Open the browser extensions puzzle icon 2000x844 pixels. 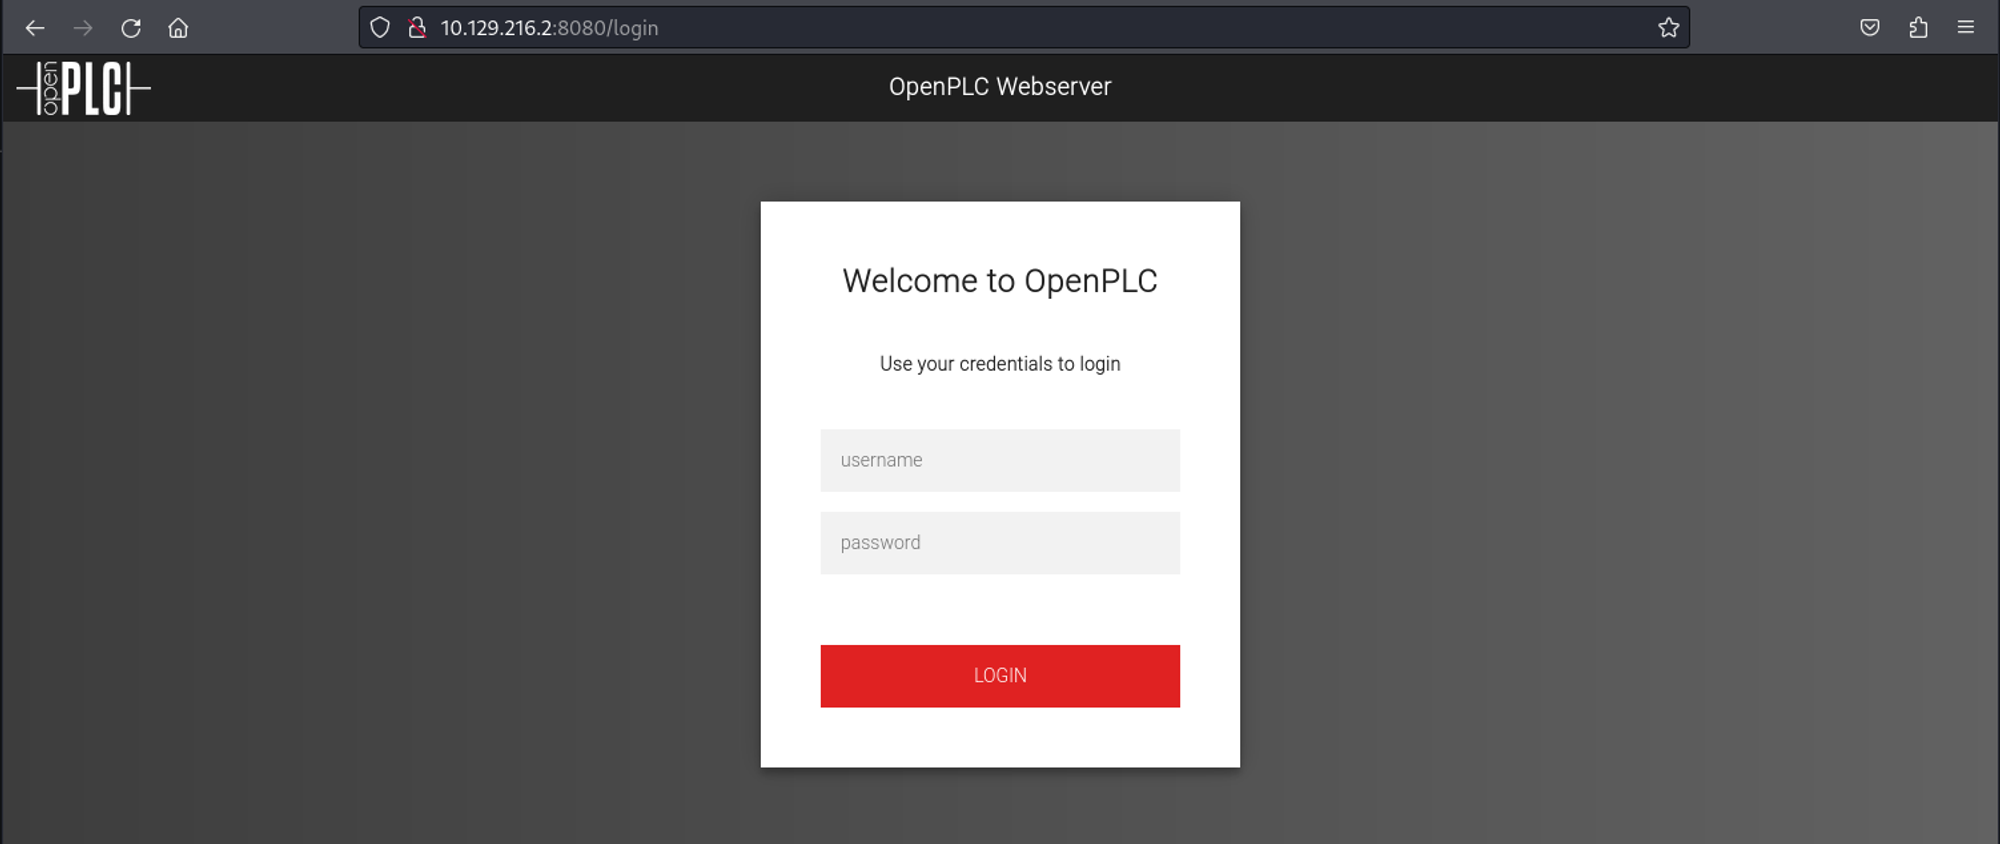click(1918, 28)
